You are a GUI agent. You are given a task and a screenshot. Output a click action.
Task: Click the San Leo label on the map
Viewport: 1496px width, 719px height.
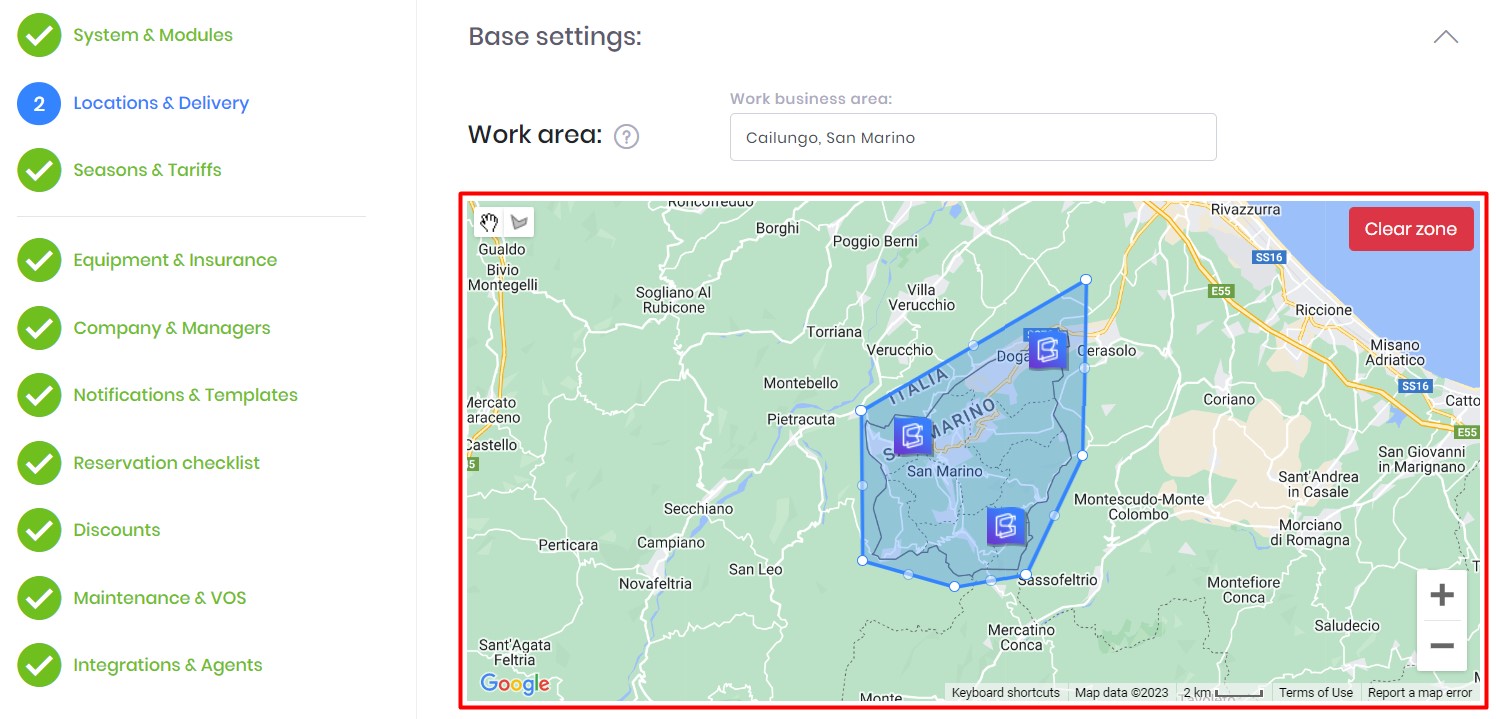(x=755, y=569)
